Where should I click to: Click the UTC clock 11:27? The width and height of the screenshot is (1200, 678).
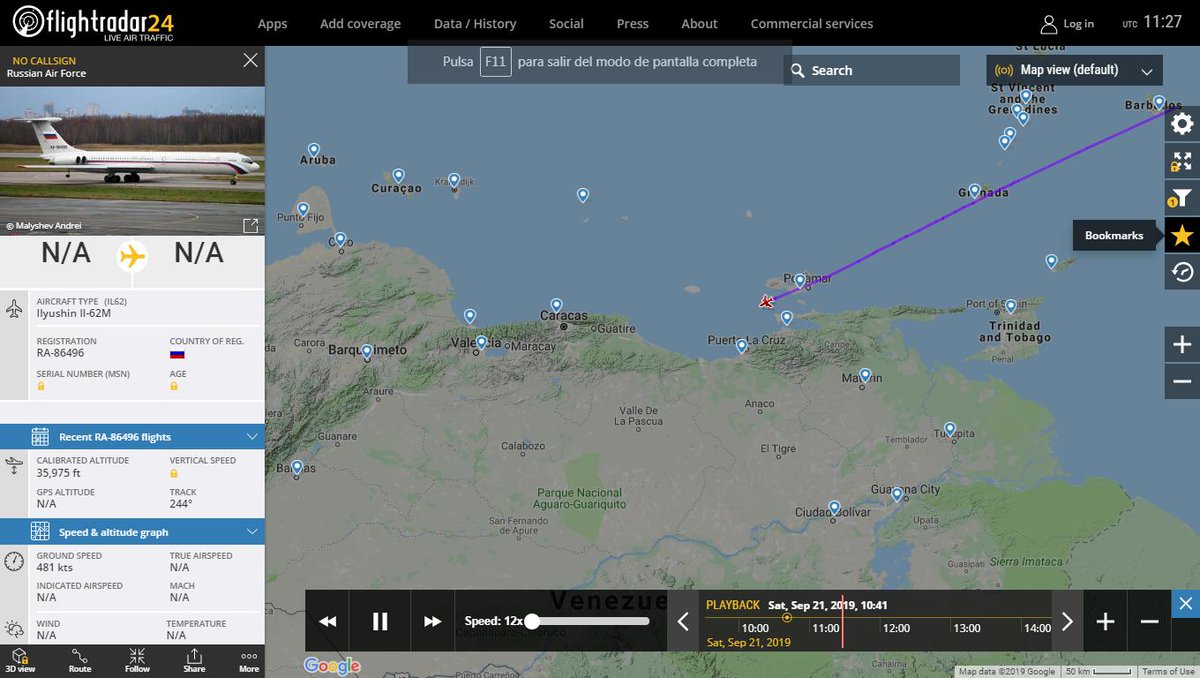tap(1163, 22)
